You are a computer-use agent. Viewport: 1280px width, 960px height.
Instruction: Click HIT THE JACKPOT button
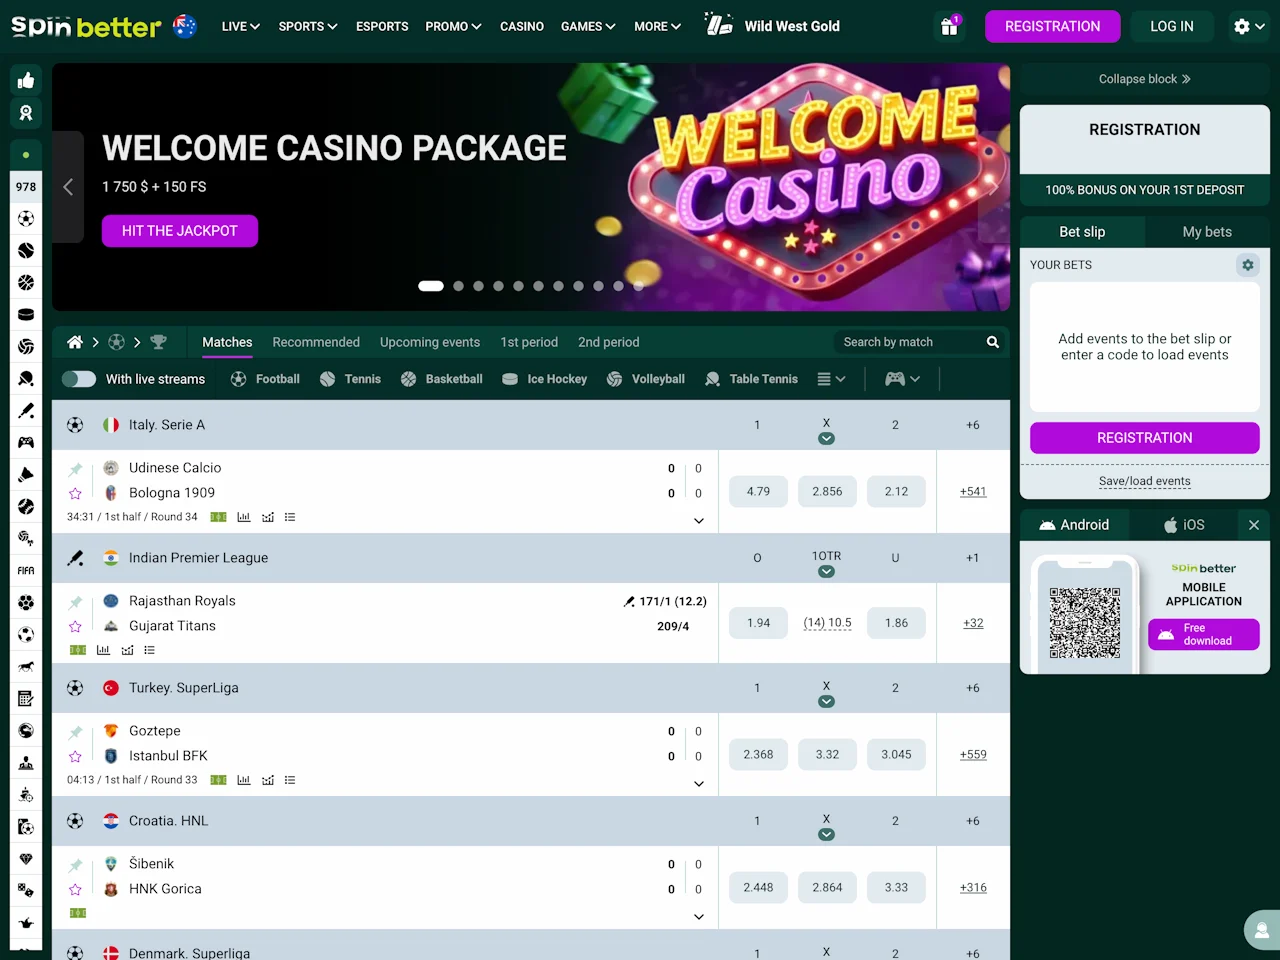[180, 231]
